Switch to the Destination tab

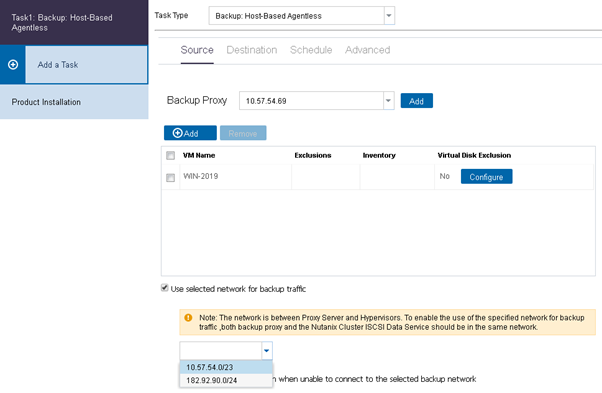(251, 50)
